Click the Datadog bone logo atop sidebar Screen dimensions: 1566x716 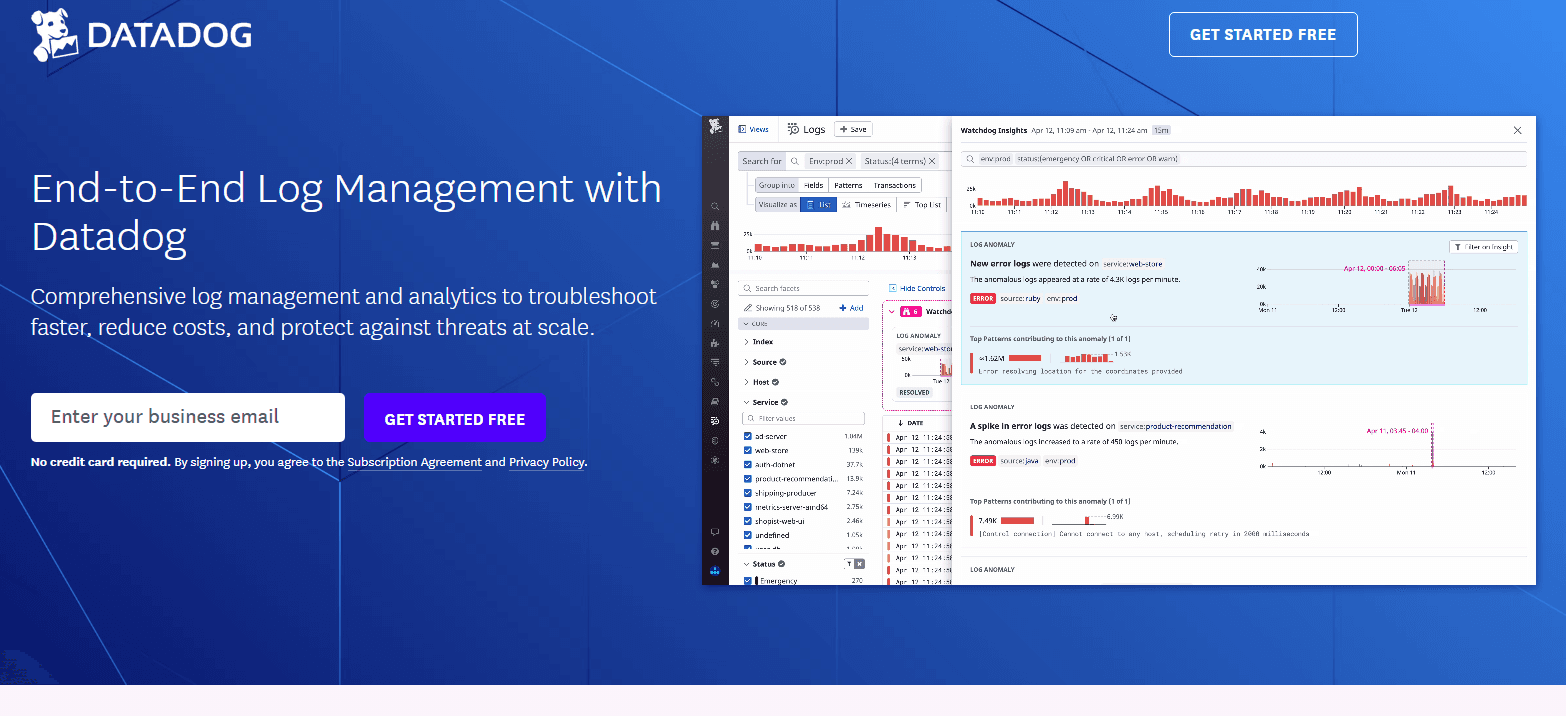[715, 126]
